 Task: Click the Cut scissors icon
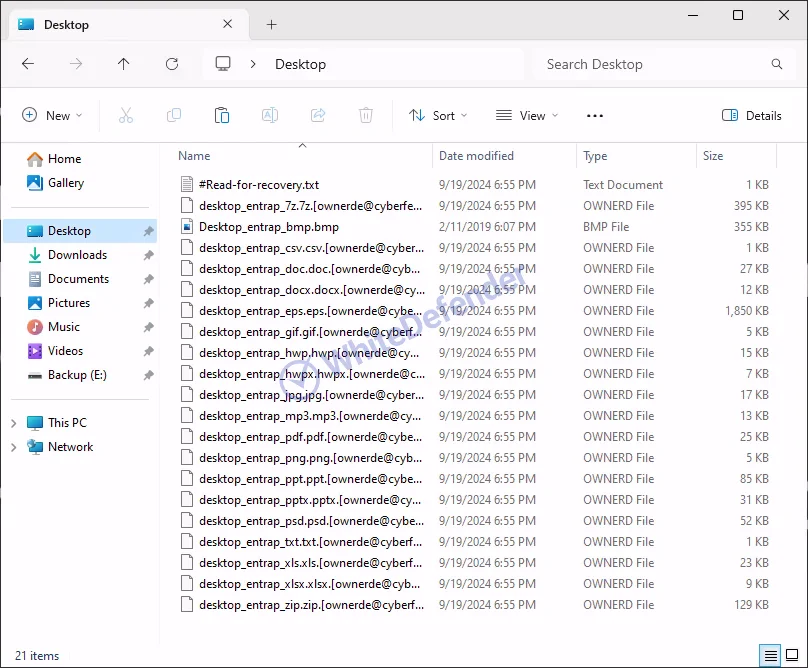point(126,116)
